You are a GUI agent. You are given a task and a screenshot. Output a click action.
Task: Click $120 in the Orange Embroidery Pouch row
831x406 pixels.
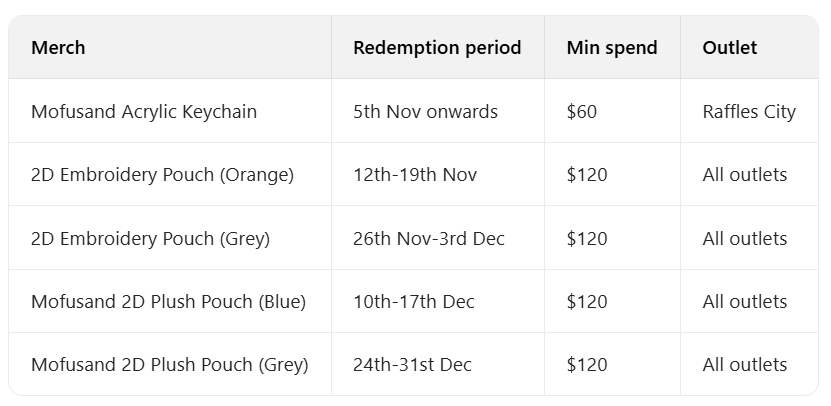587,175
